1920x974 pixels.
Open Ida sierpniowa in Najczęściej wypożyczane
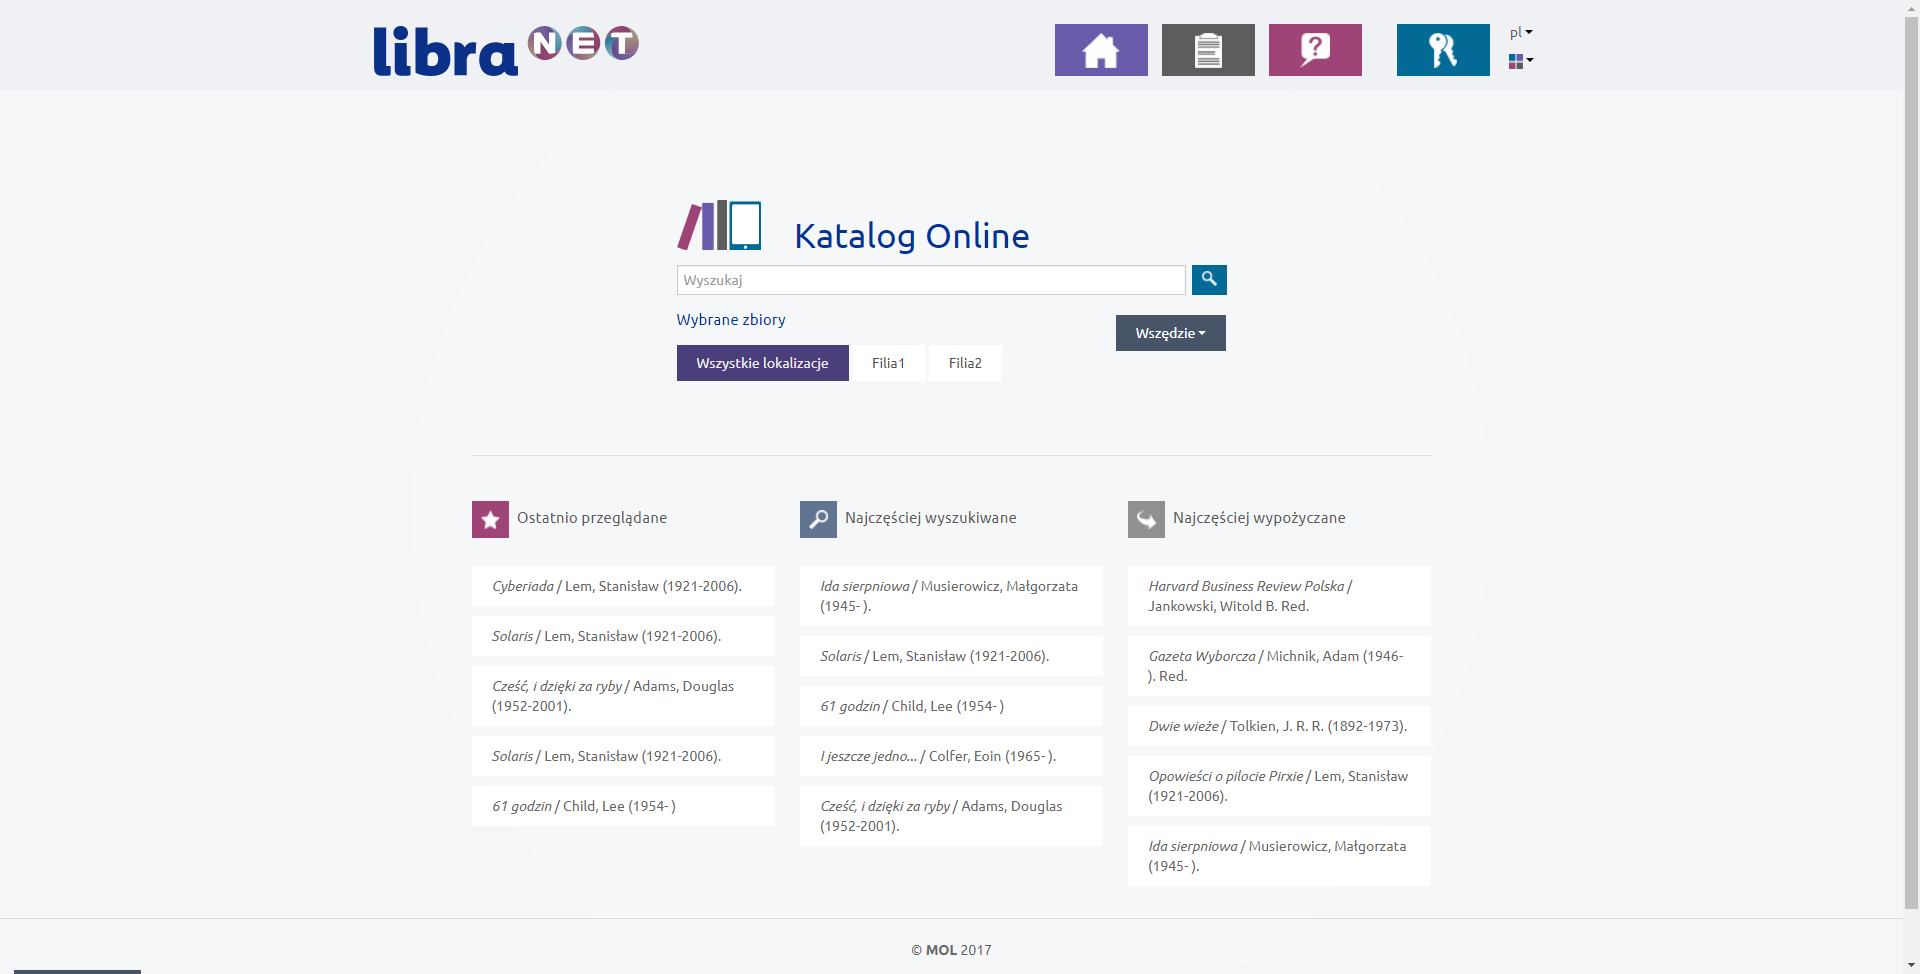tap(1279, 856)
